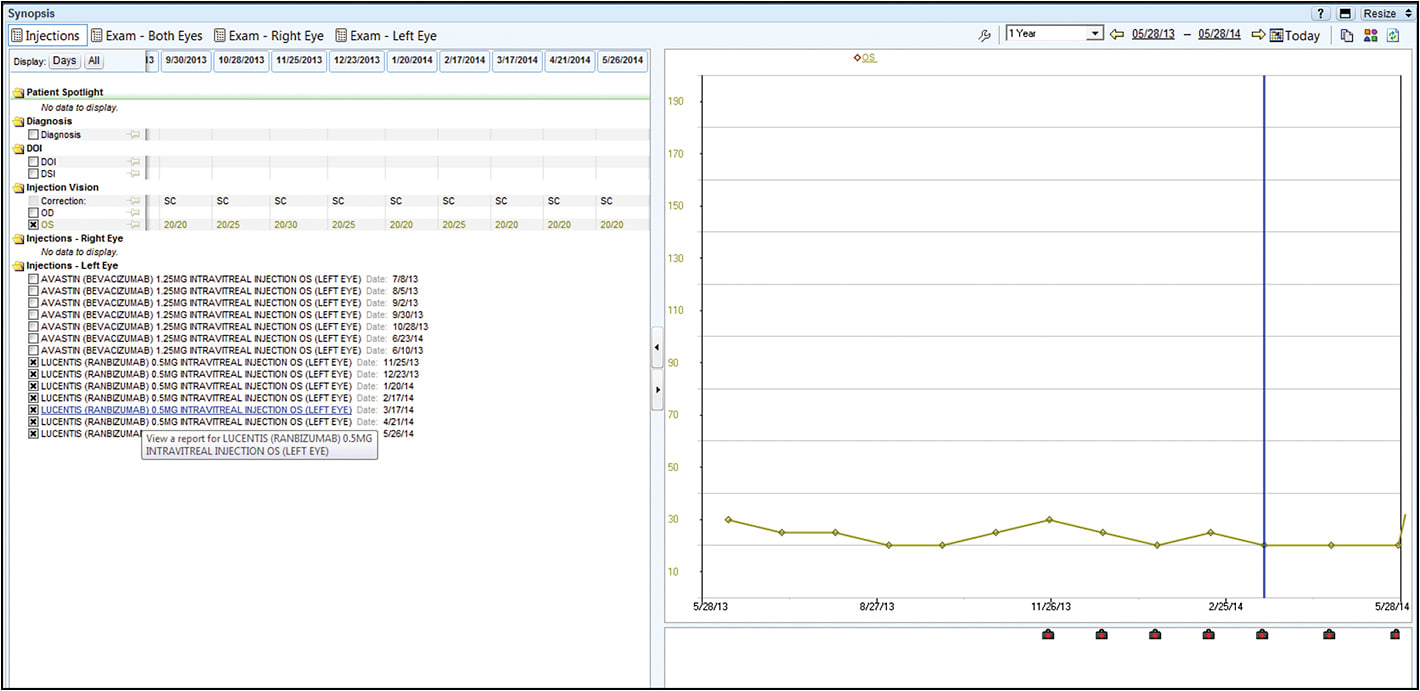Click the question mark help button
1420x691 pixels.
(x=1321, y=13)
